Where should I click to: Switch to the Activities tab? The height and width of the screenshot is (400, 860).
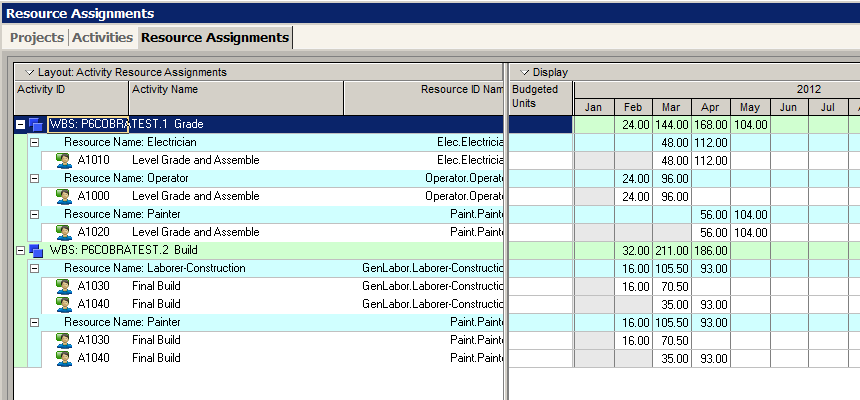tap(103, 37)
